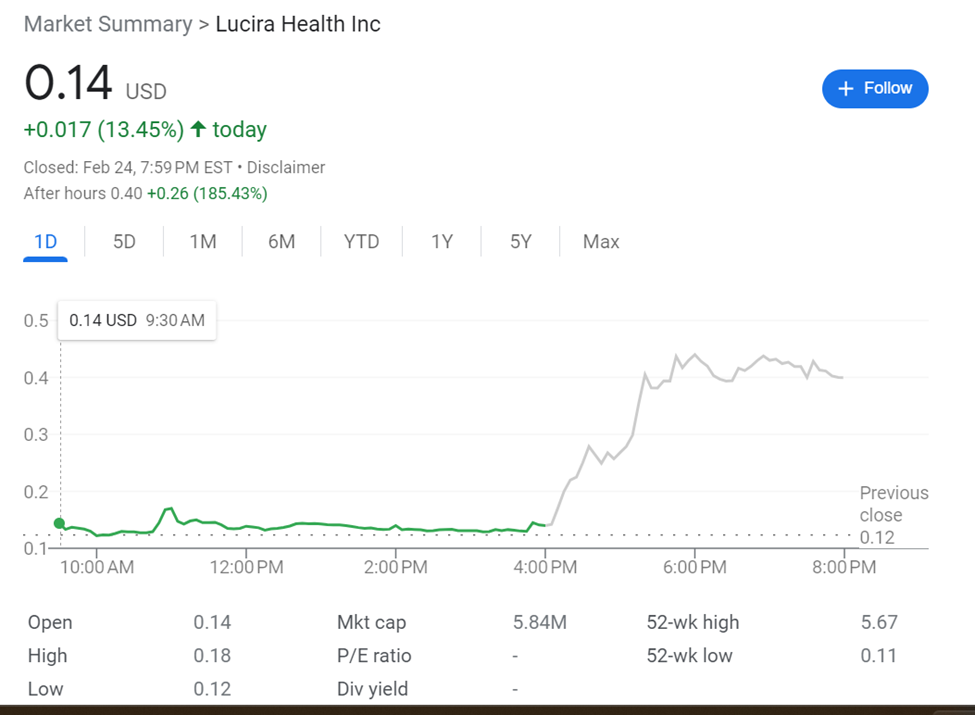The width and height of the screenshot is (975, 715).
Task: Click the gray after-hours peak near 6:00 PM
Action: tap(695, 355)
